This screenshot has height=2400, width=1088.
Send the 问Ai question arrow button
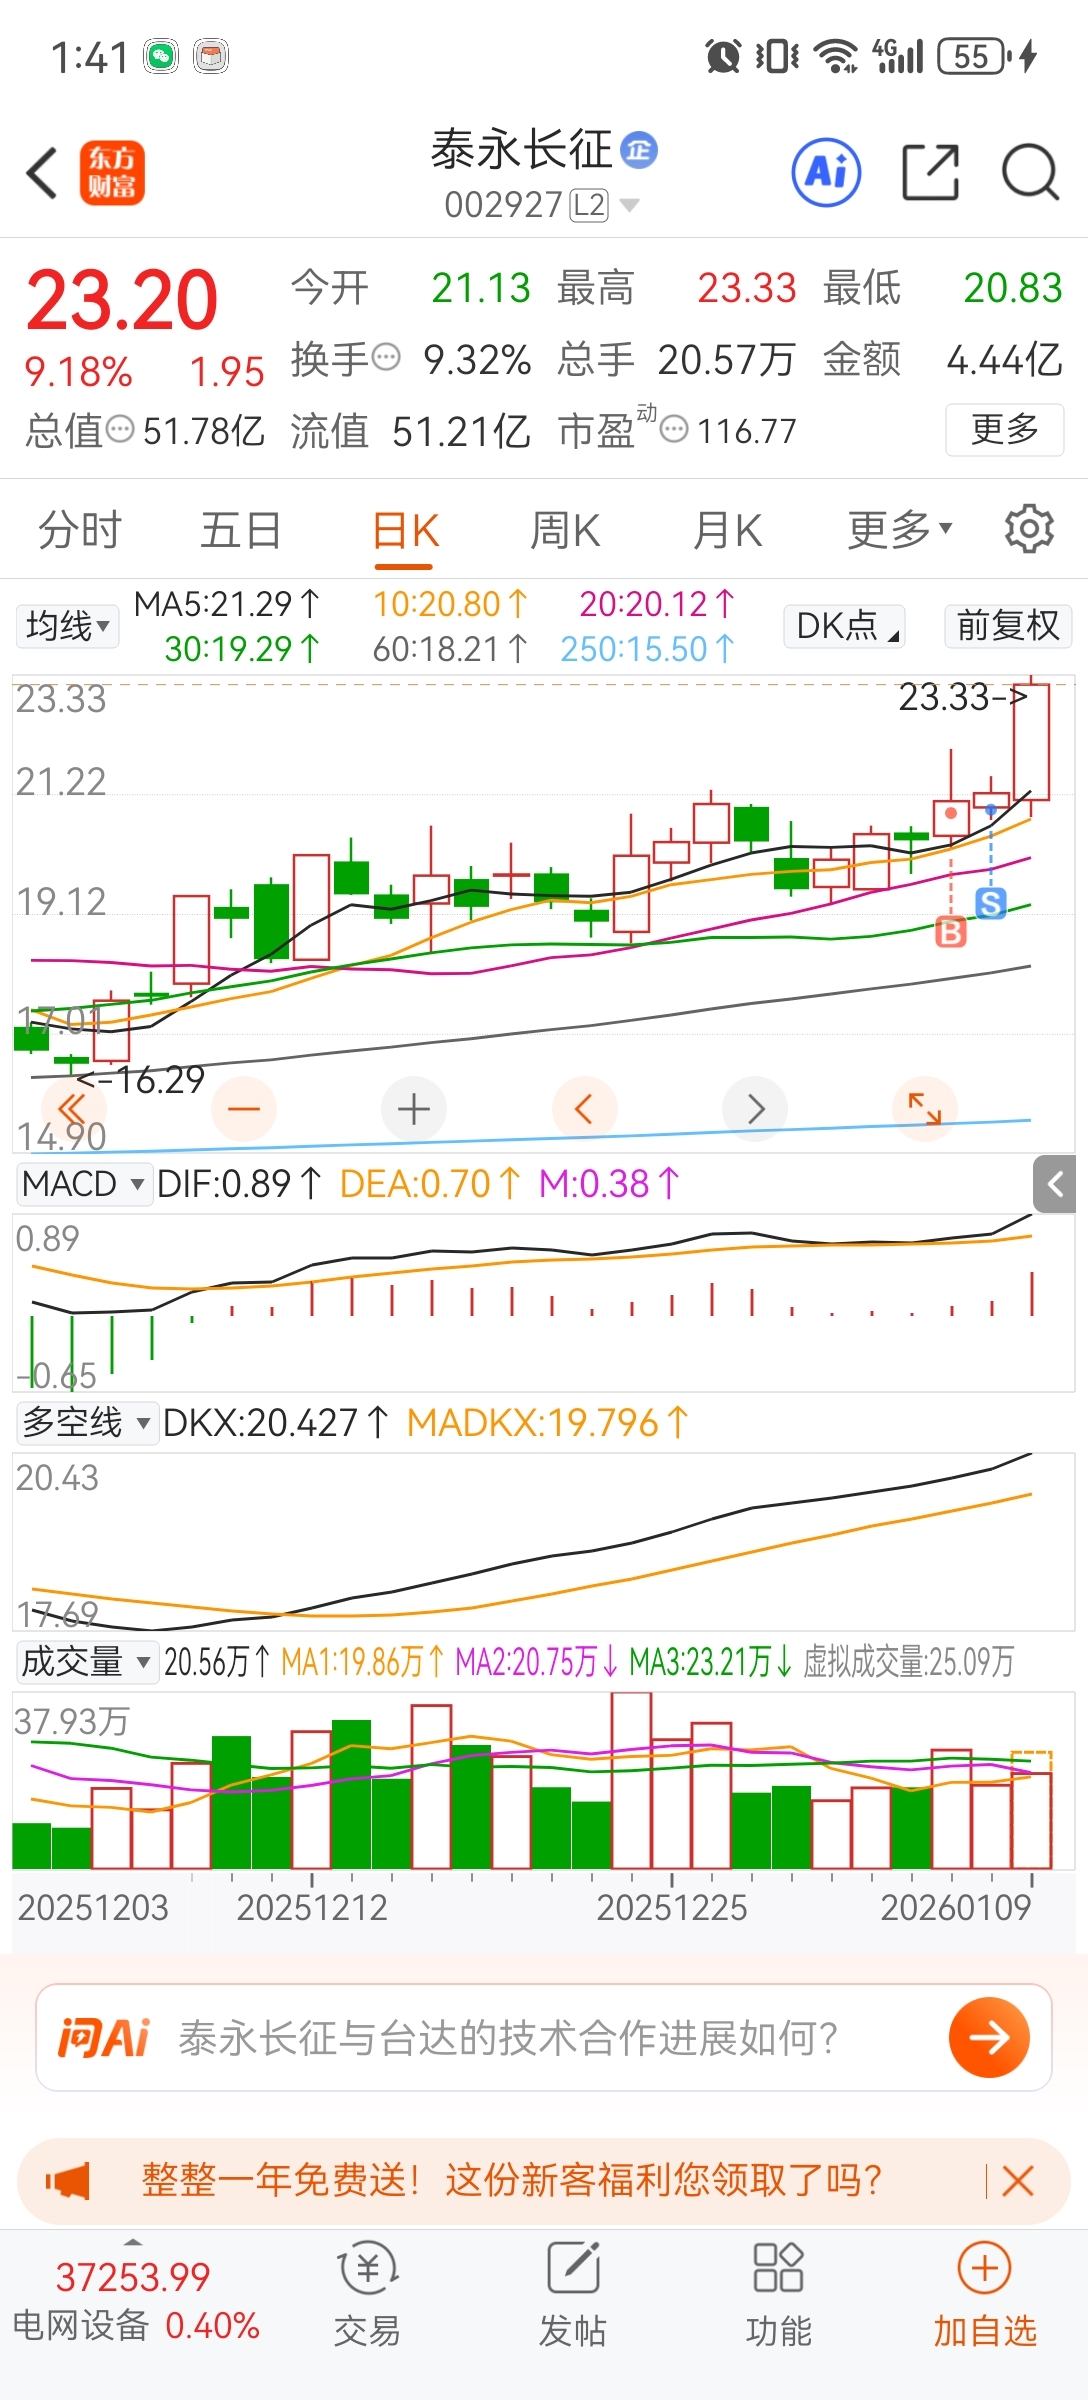point(989,2037)
